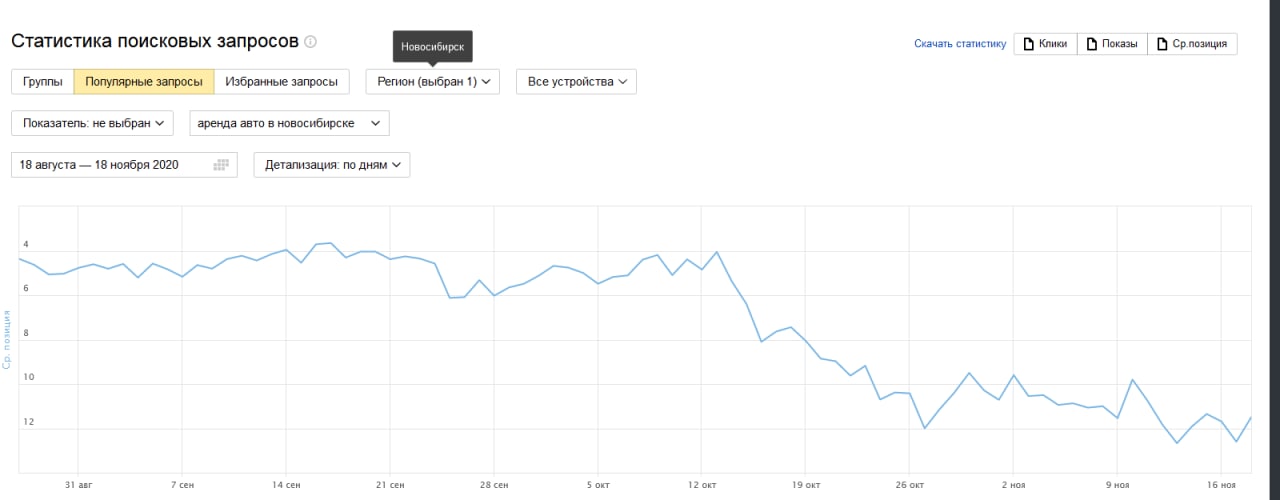Click the Ср. позиция axis label
This screenshot has height=500, width=1280.
[7, 340]
